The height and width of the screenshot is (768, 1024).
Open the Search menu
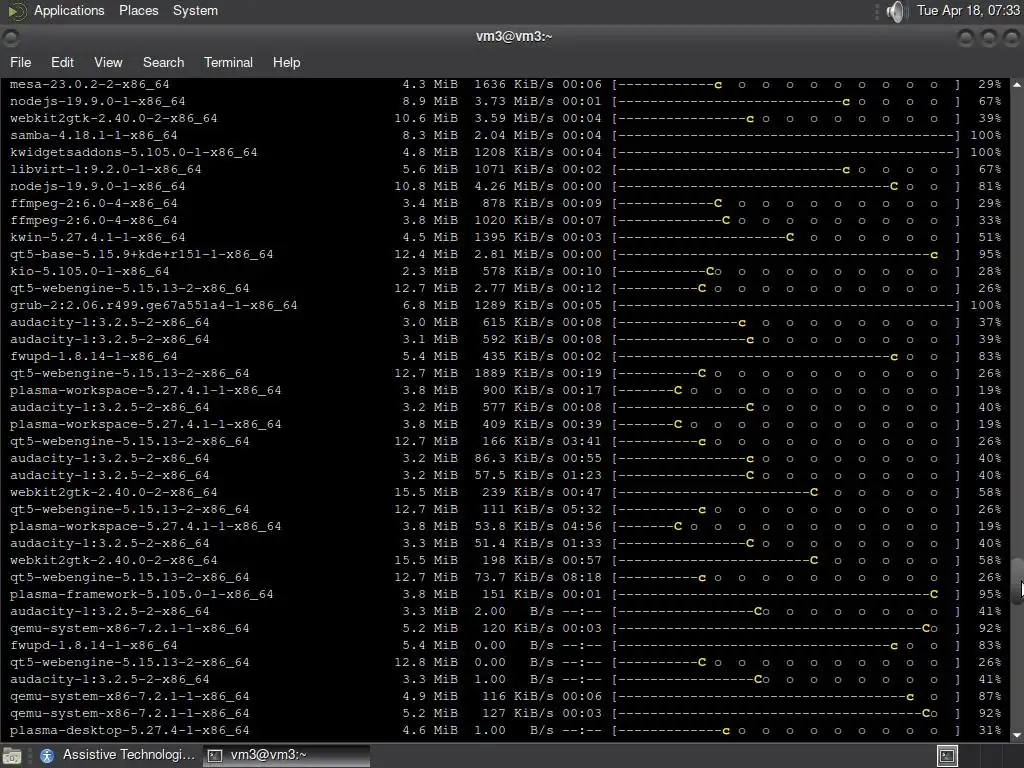tap(163, 62)
